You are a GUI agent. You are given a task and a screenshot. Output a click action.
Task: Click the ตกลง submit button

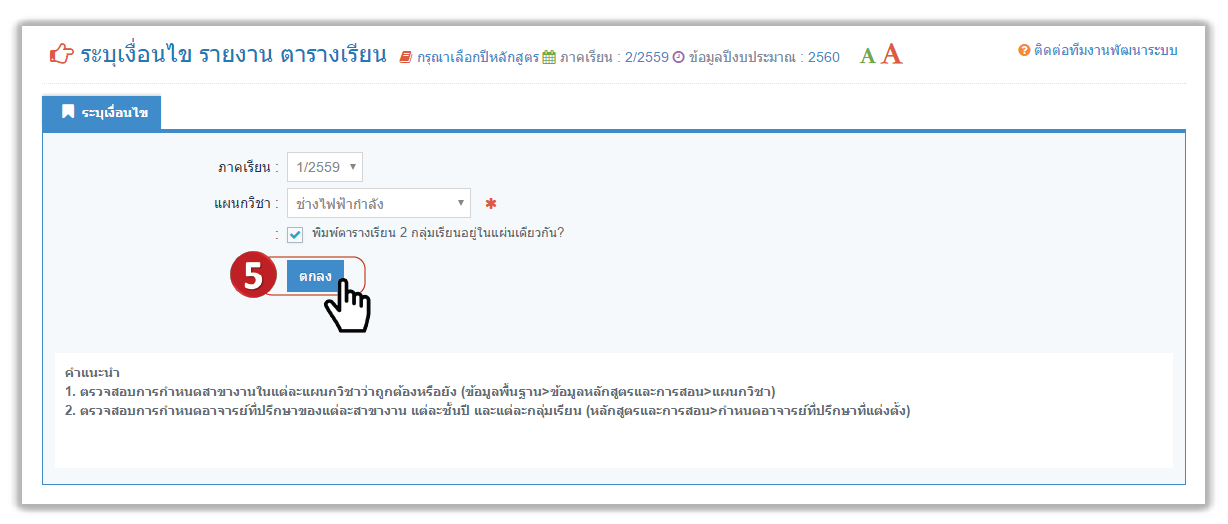click(x=315, y=276)
